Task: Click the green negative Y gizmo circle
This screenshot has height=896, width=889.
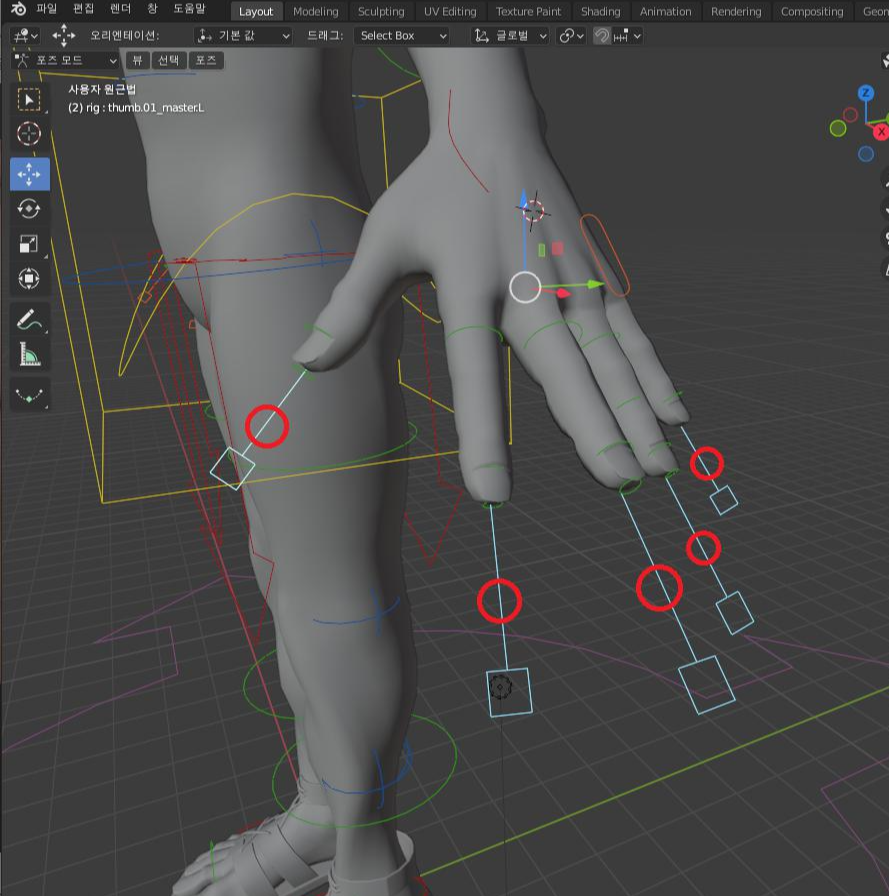Action: pos(838,129)
